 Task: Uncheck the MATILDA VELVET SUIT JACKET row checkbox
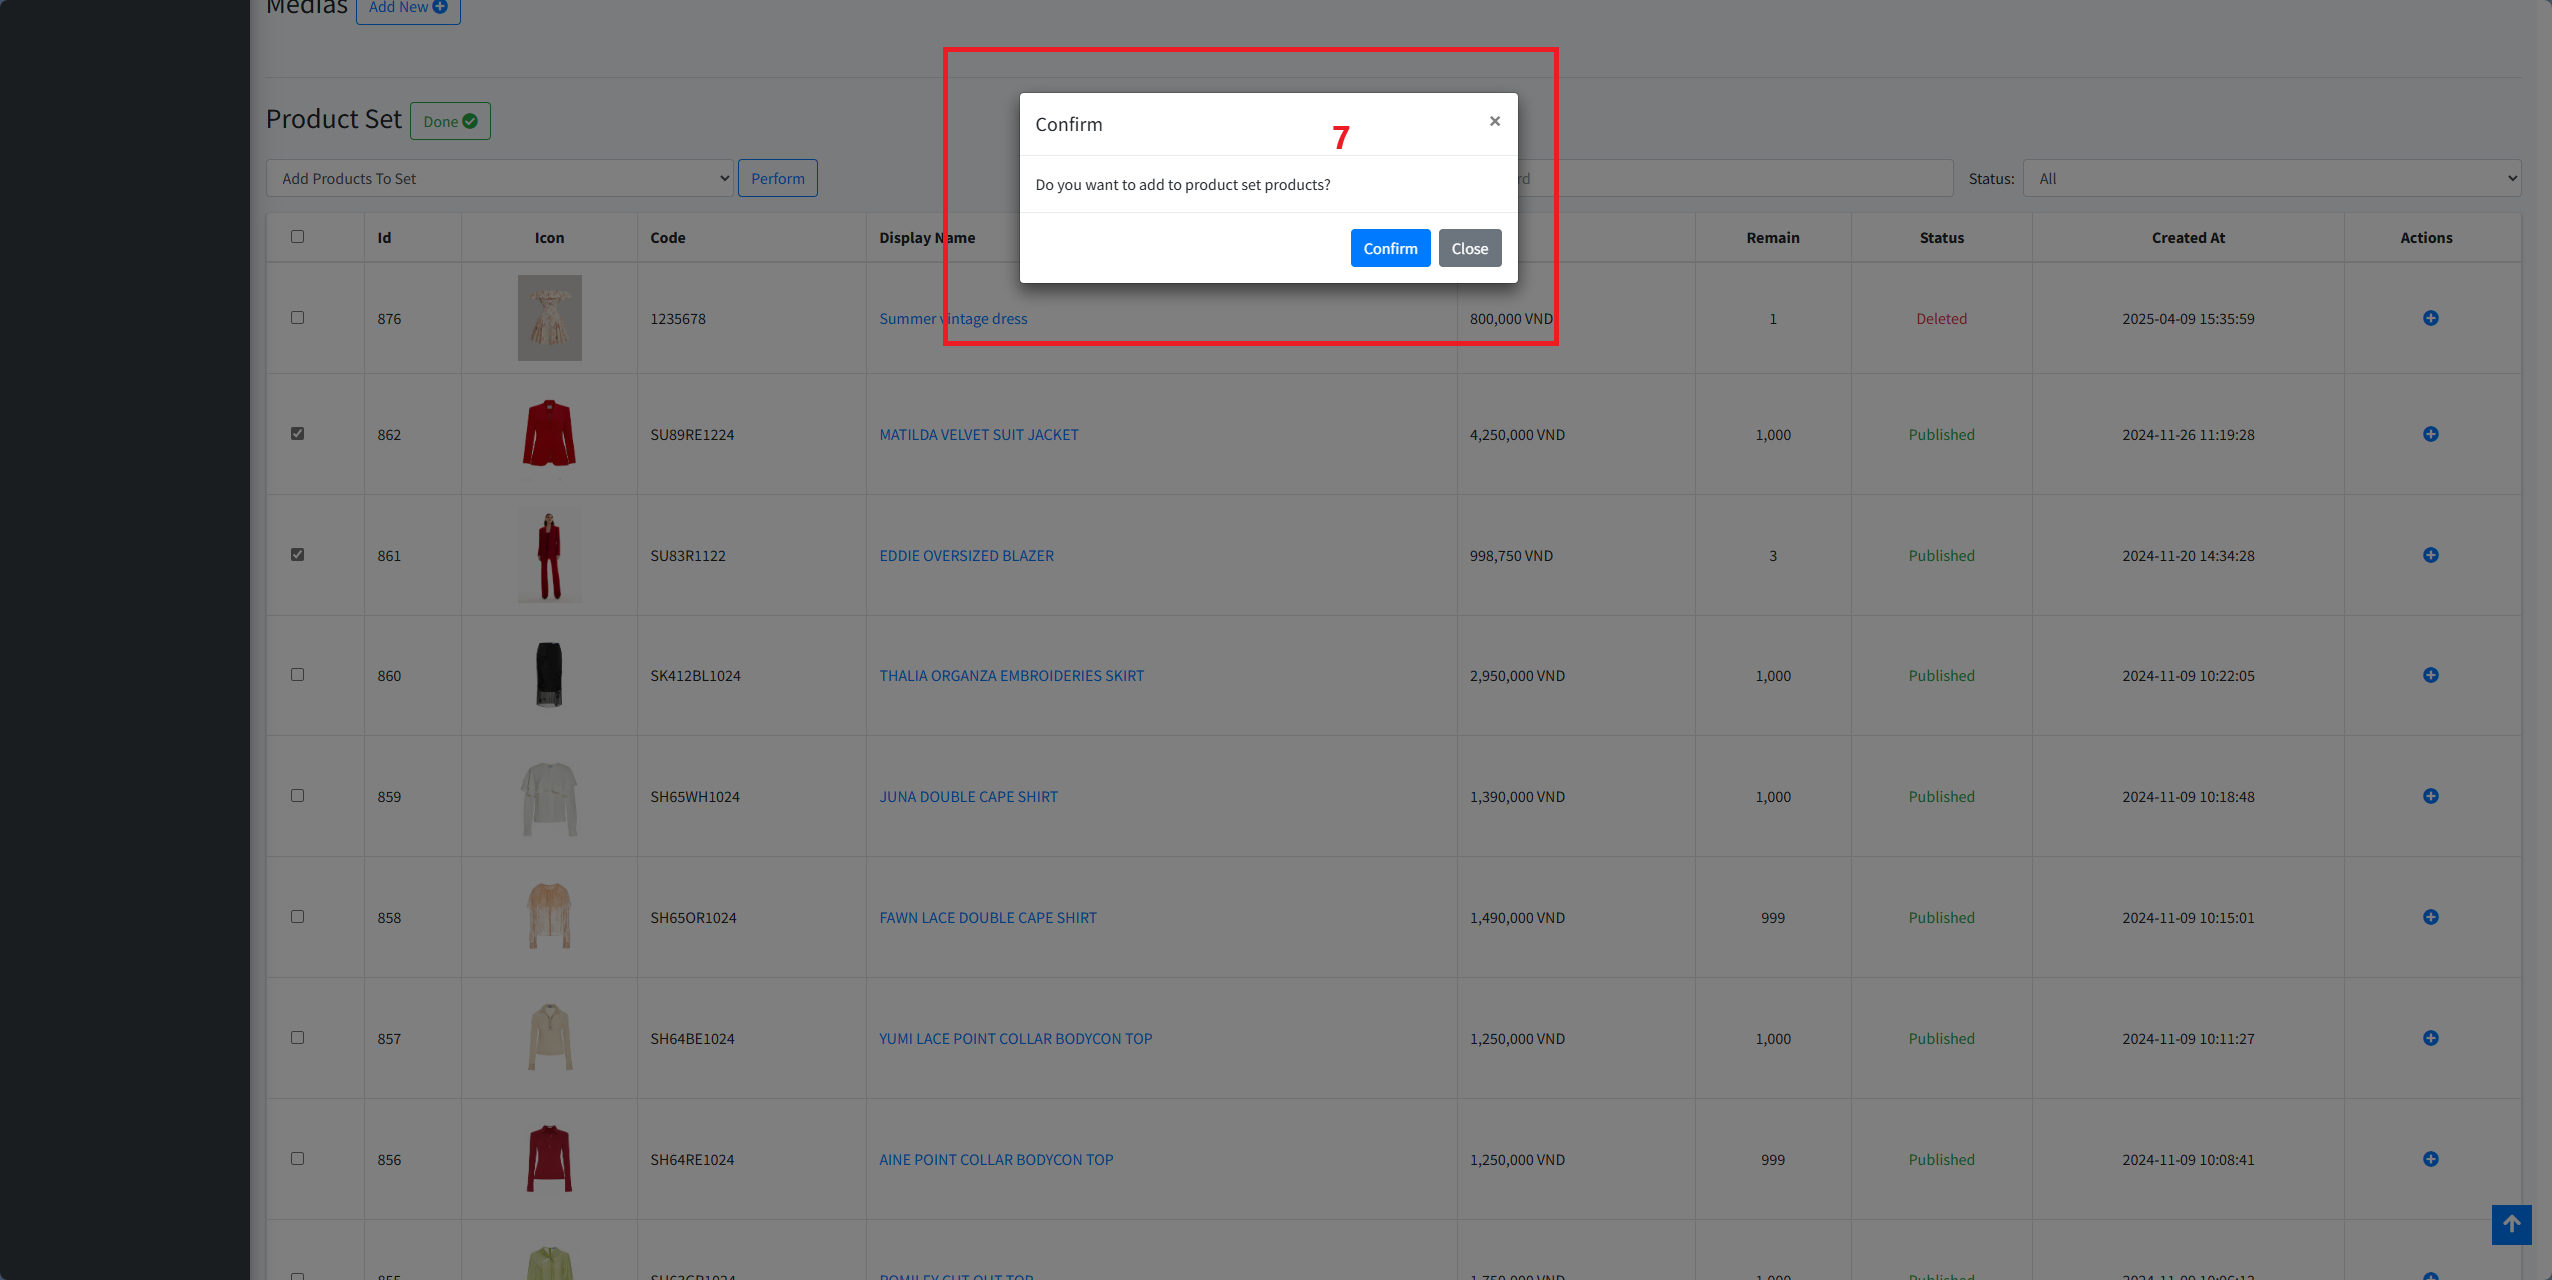[x=297, y=434]
